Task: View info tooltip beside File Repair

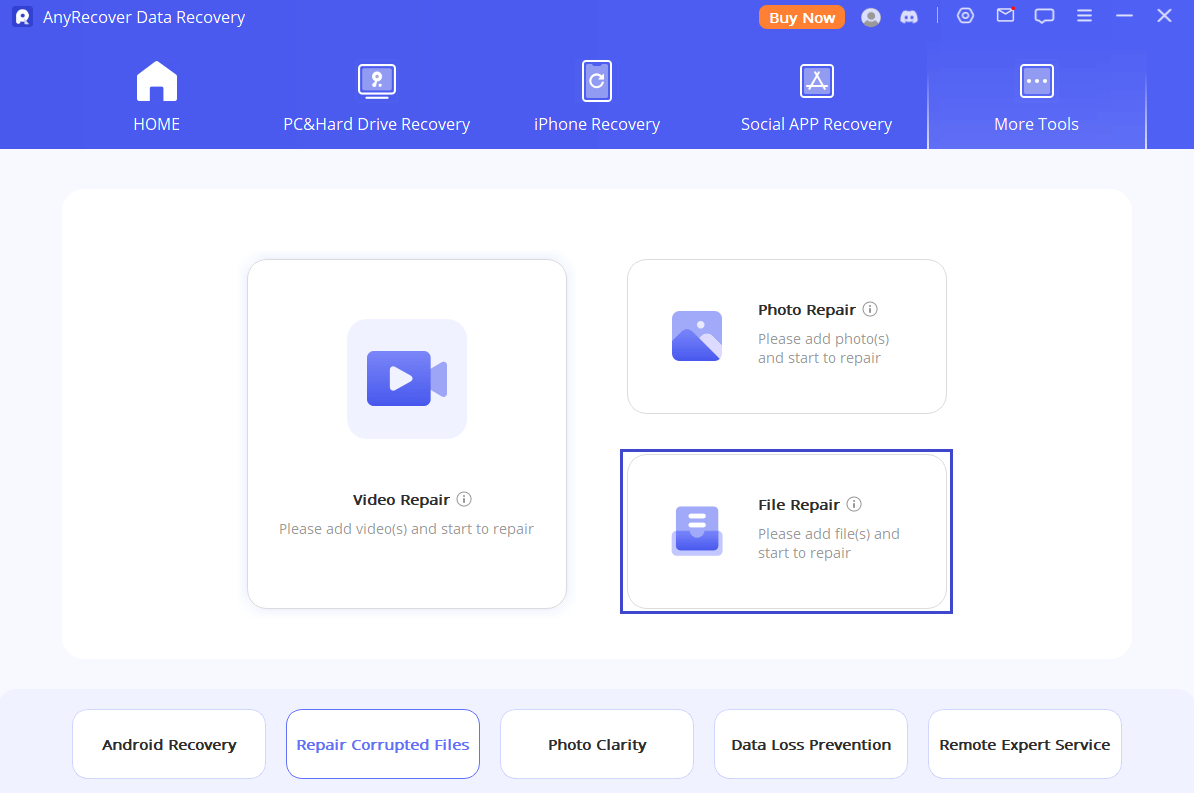Action: tap(855, 504)
